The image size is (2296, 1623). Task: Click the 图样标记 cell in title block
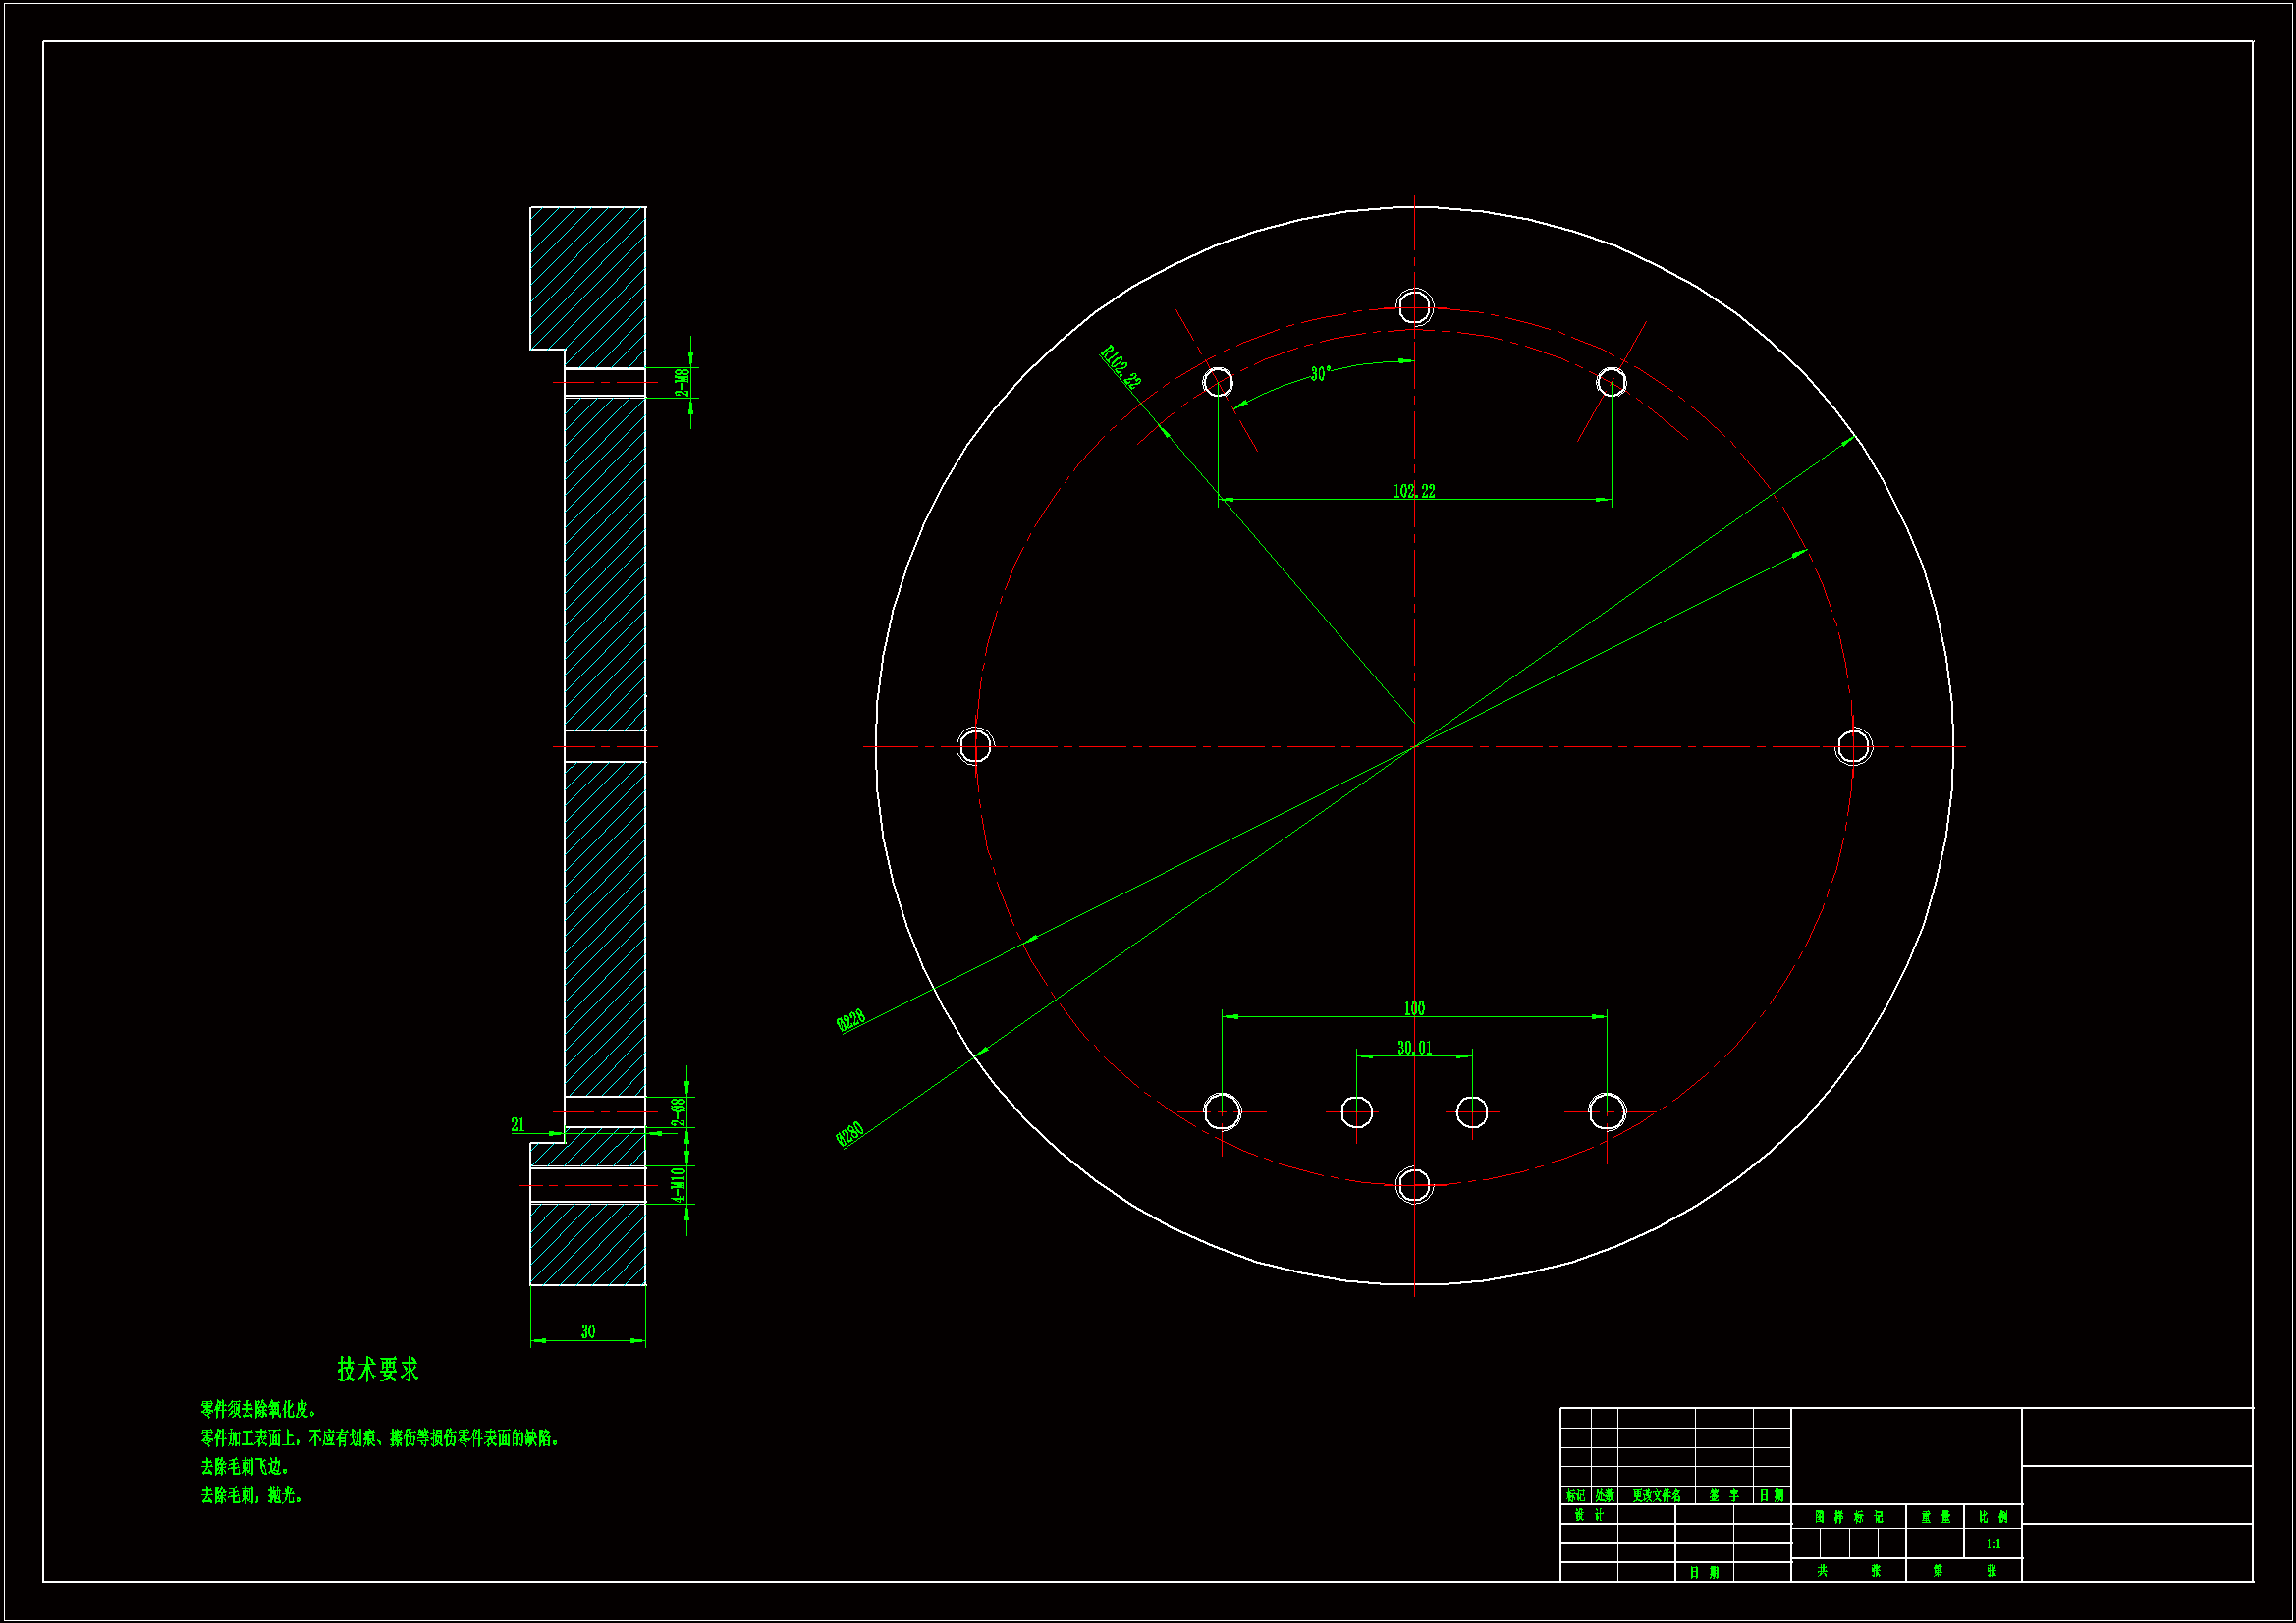point(1848,1517)
